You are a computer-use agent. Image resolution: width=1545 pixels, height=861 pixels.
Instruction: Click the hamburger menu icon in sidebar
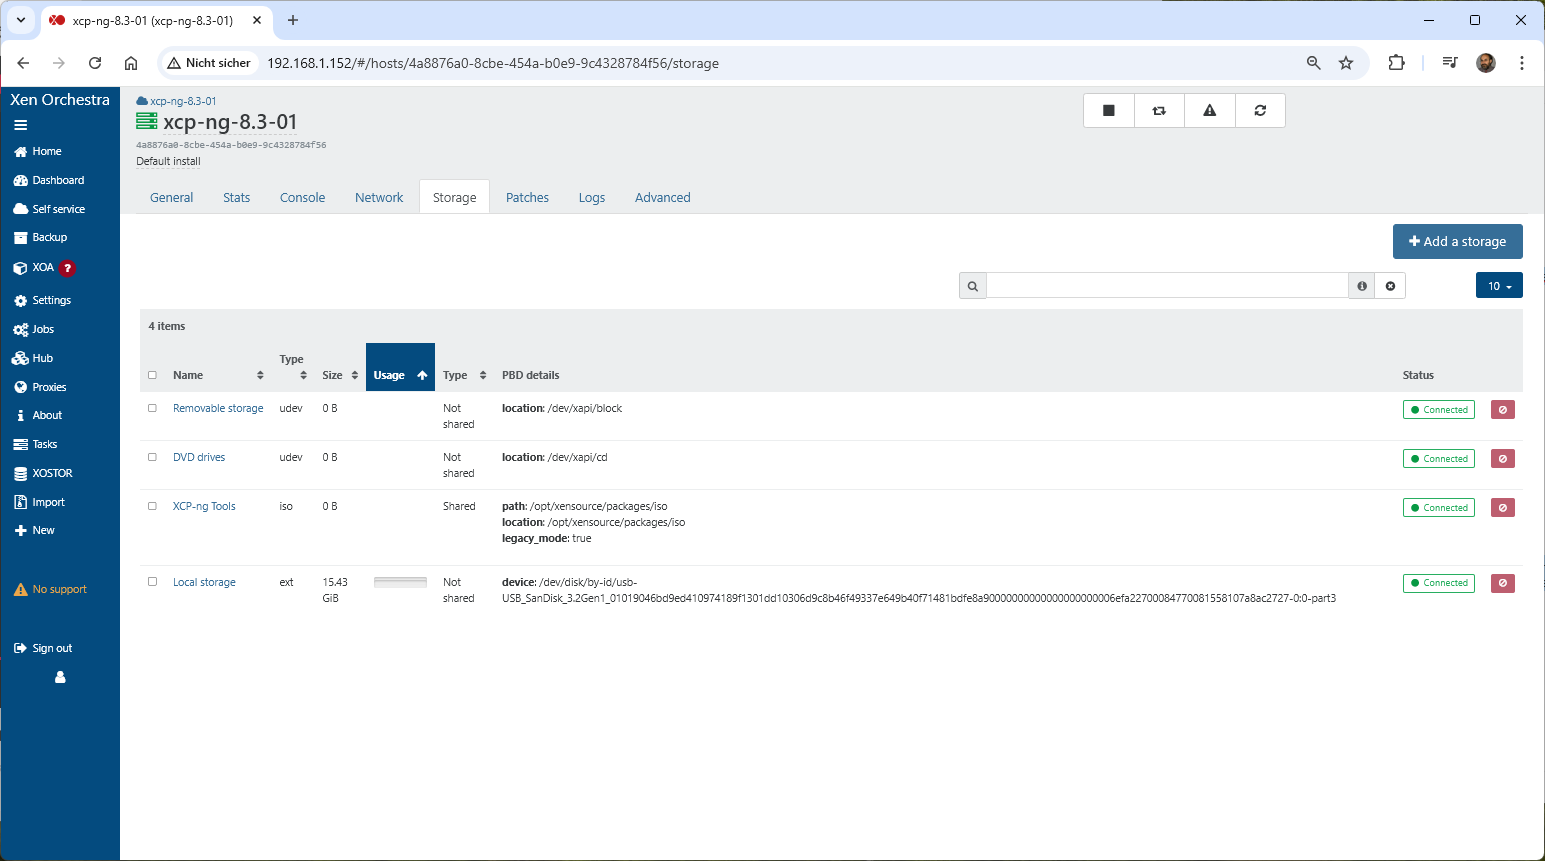(x=20, y=125)
